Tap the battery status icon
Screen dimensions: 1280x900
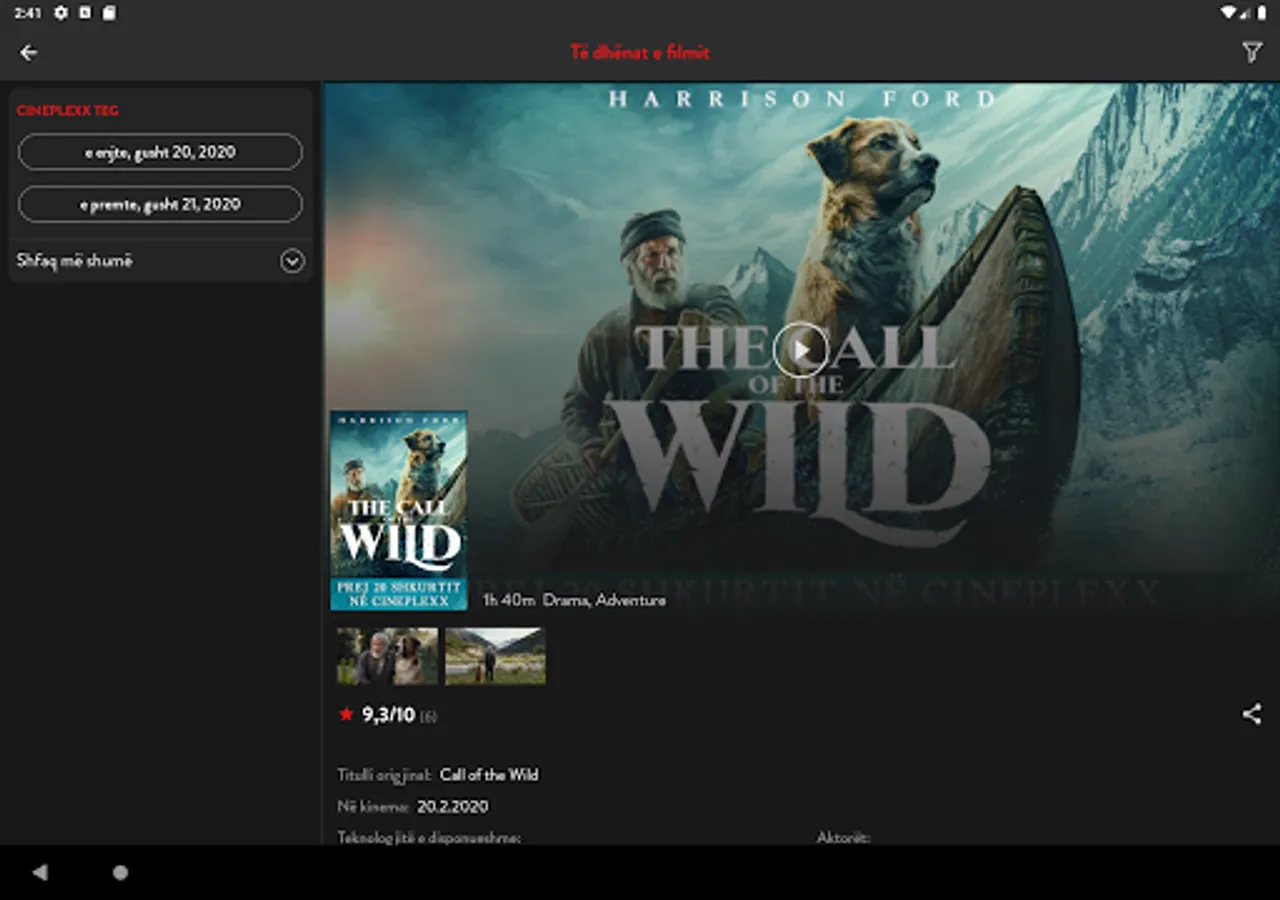(x=1262, y=13)
